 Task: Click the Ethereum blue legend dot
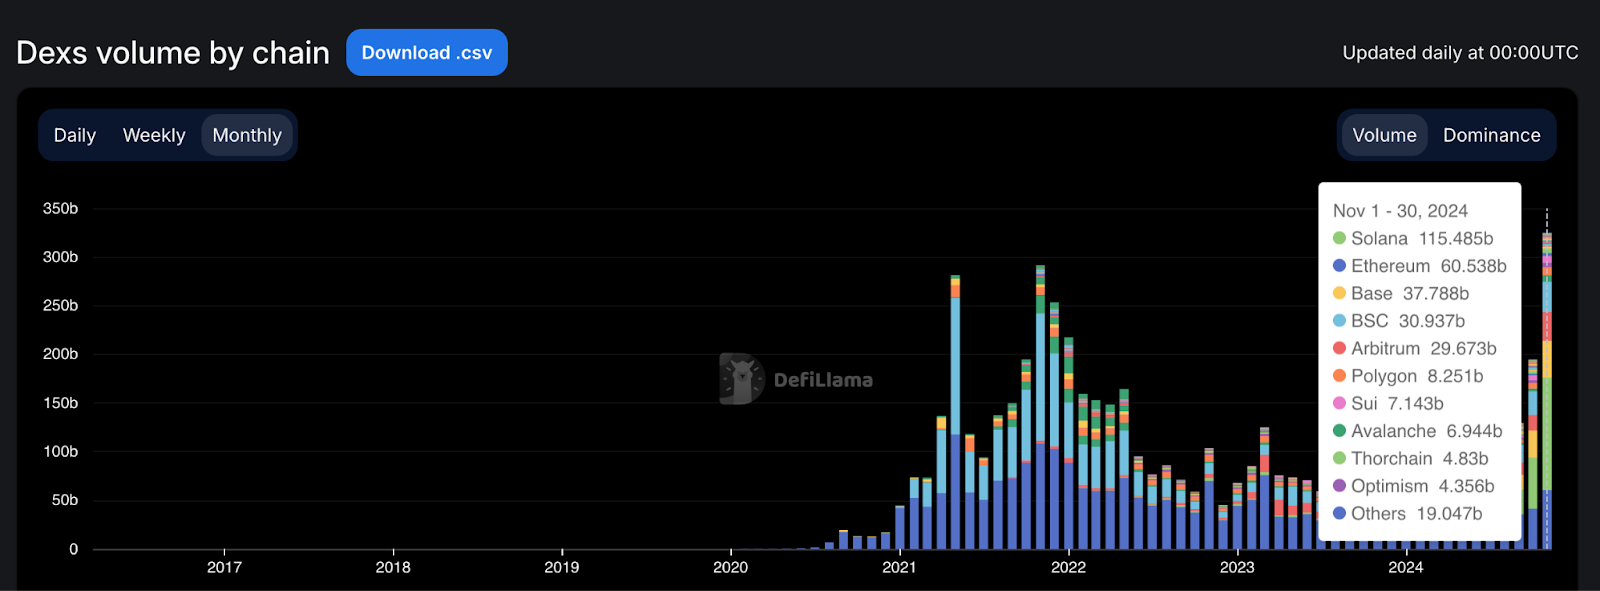(x=1339, y=266)
